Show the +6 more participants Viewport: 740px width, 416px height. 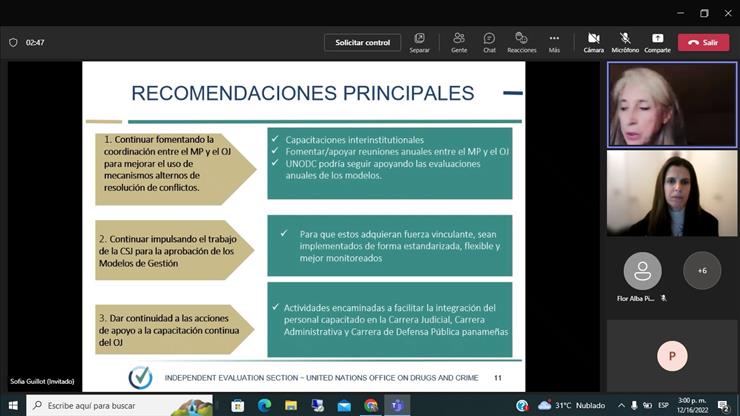pyautogui.click(x=702, y=271)
